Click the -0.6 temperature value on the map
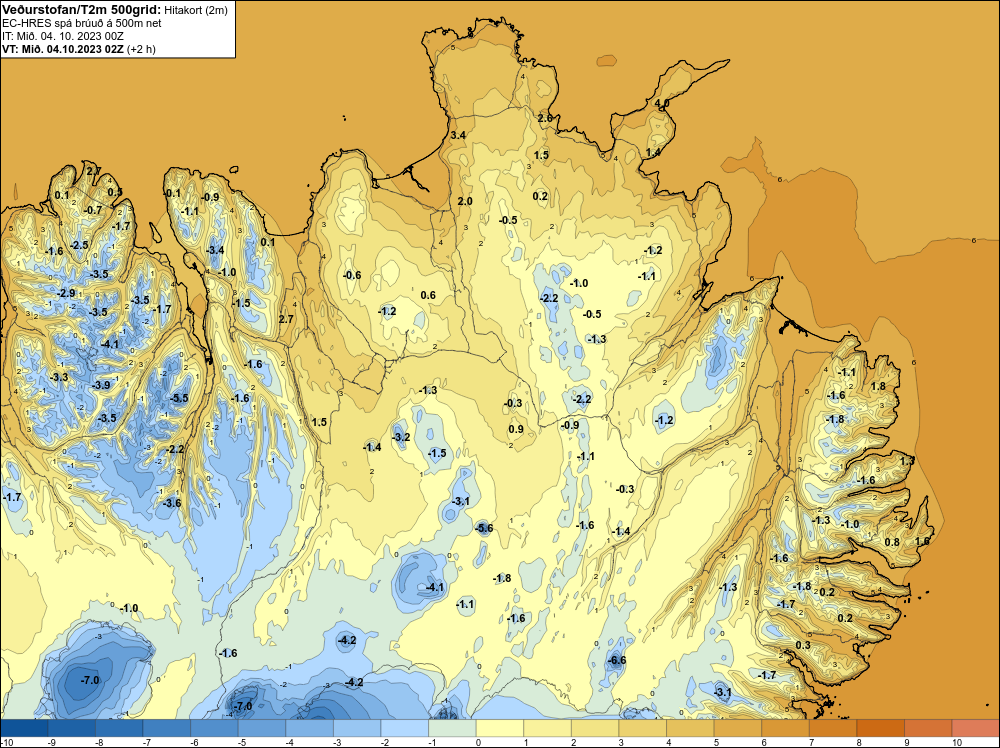Viewport: 1000px width, 748px height. pos(352,275)
